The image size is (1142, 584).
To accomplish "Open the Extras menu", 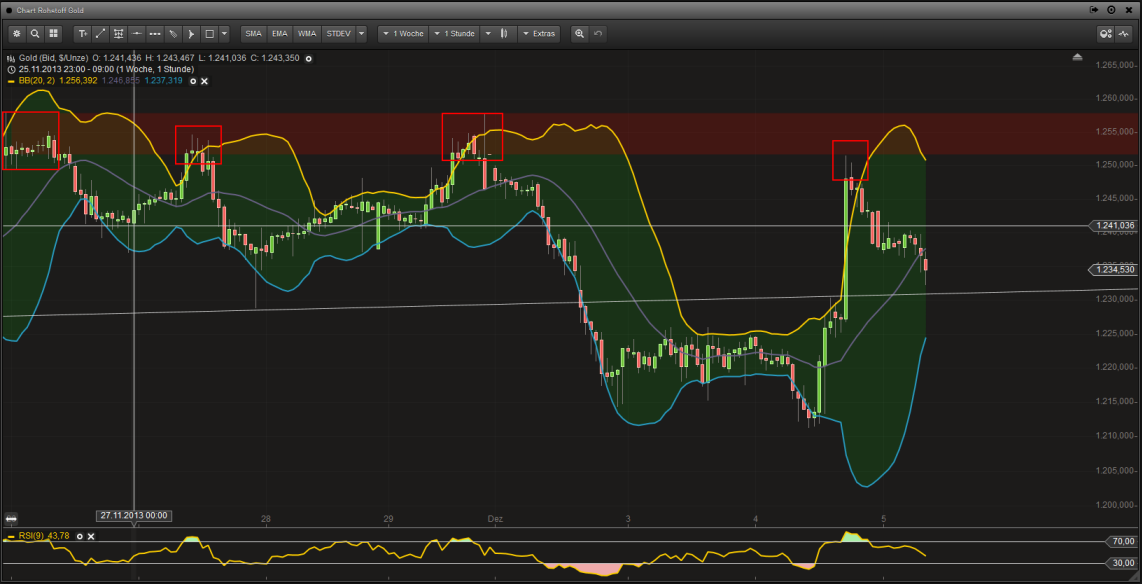I will point(540,33).
